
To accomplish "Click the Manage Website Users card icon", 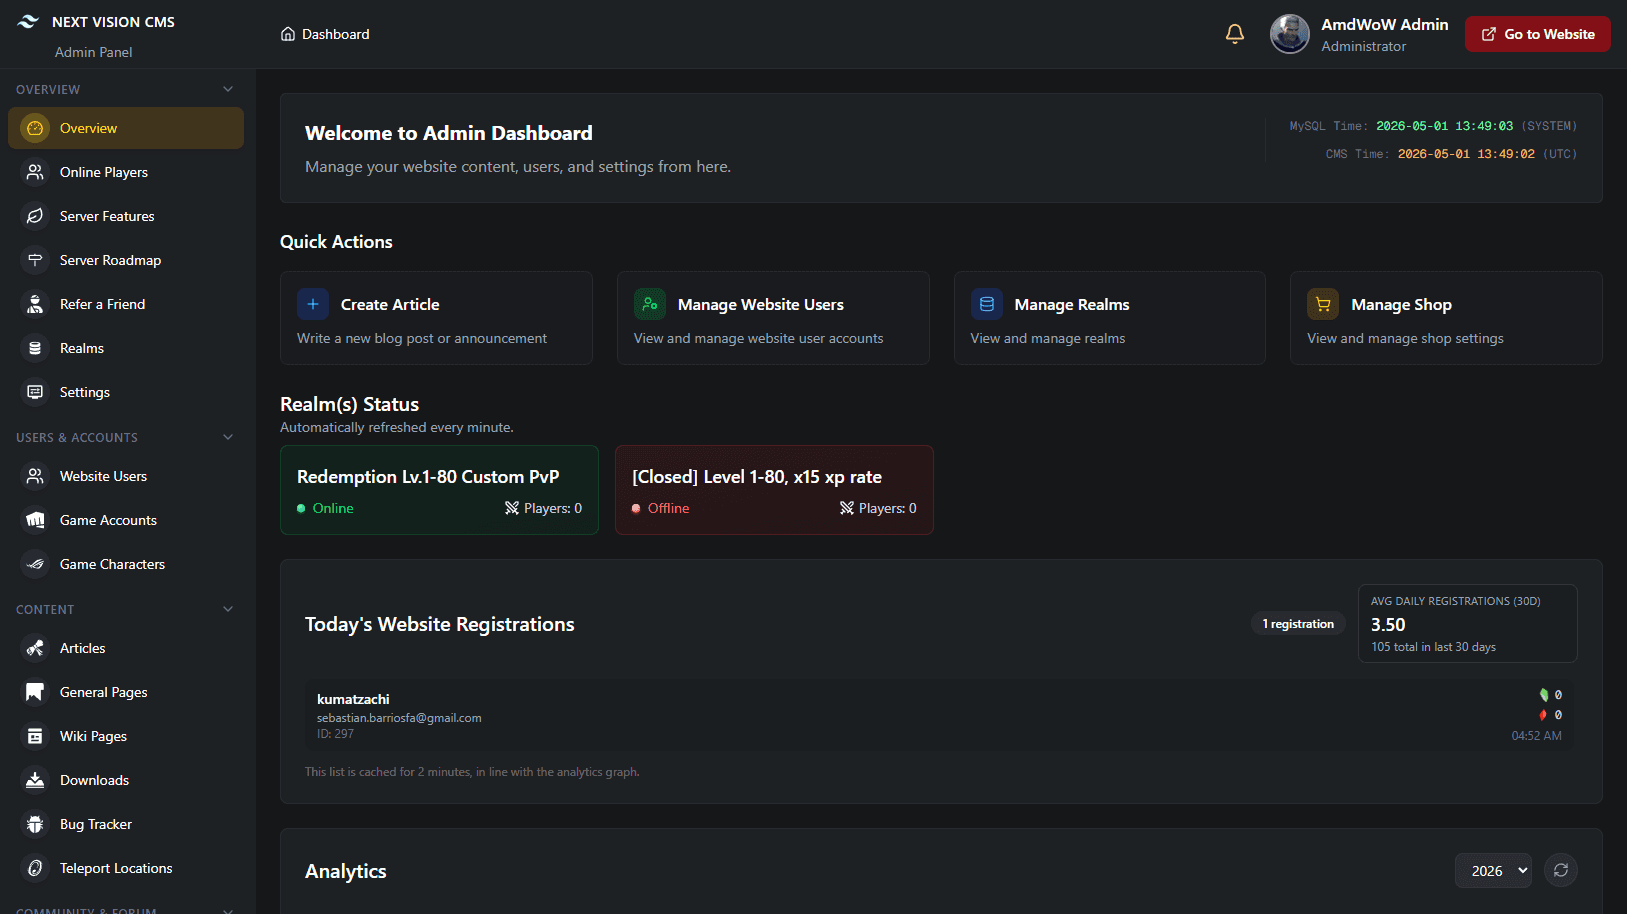I will 650,304.
